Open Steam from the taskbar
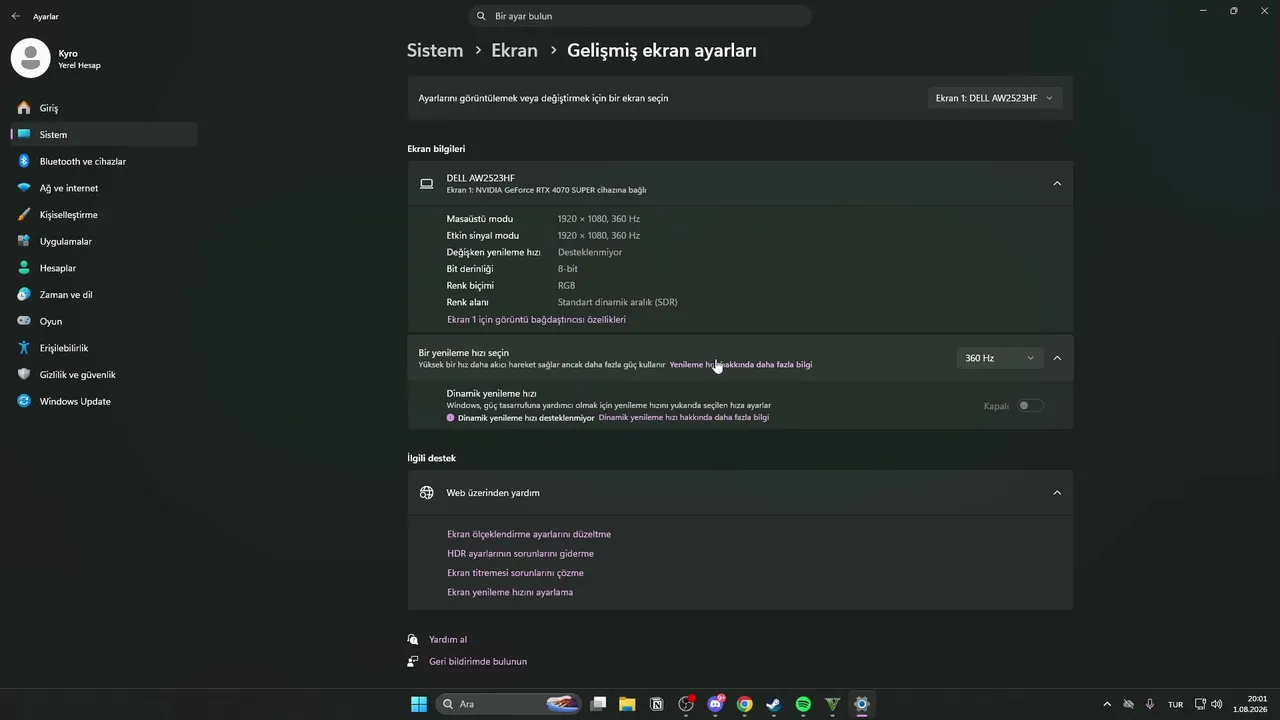 coord(774,704)
